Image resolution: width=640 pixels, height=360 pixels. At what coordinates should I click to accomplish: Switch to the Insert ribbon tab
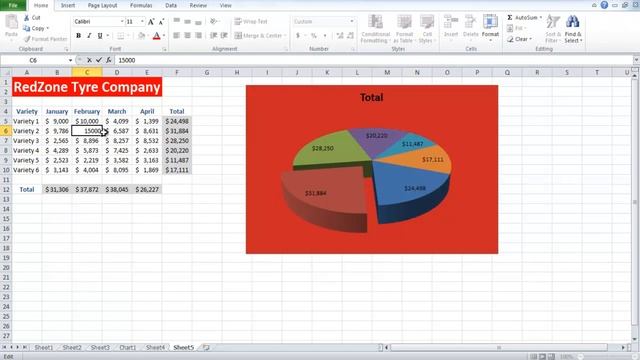[68, 5]
